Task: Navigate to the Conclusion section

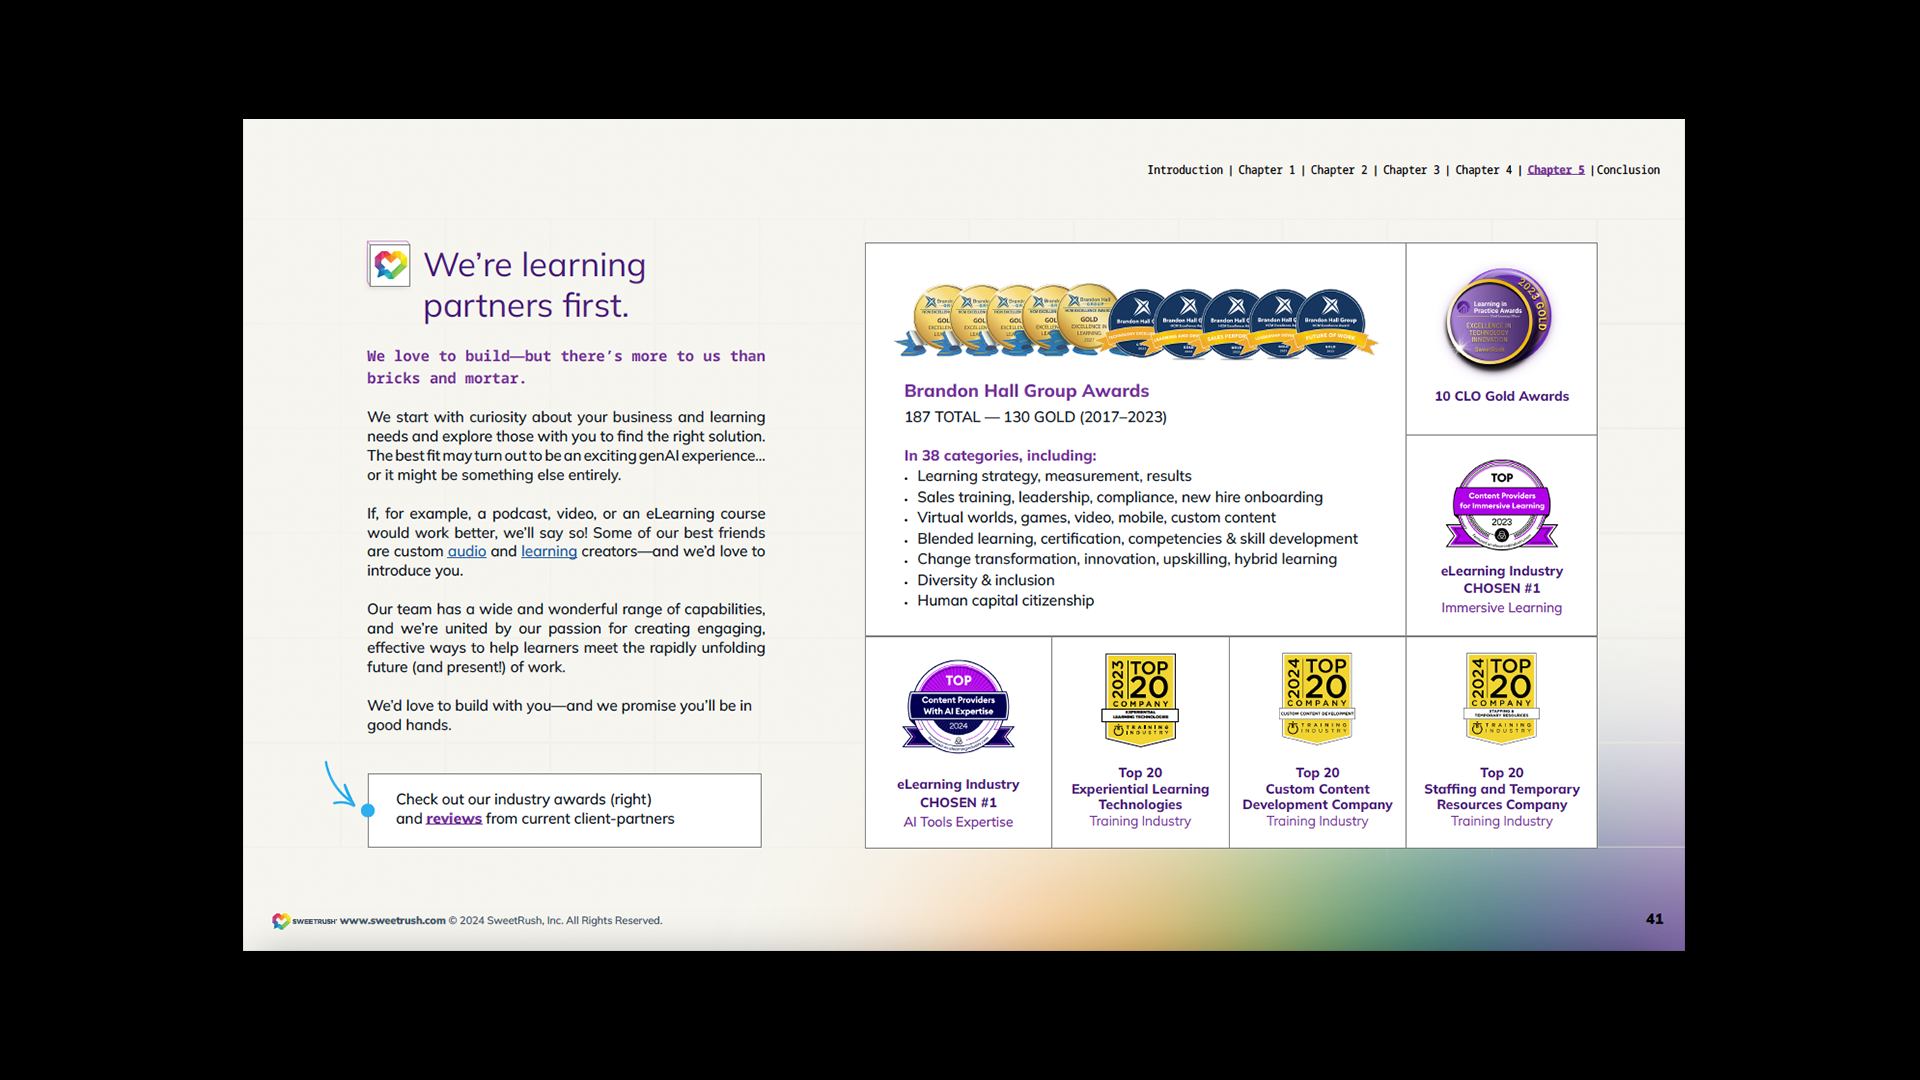Action: (1628, 170)
